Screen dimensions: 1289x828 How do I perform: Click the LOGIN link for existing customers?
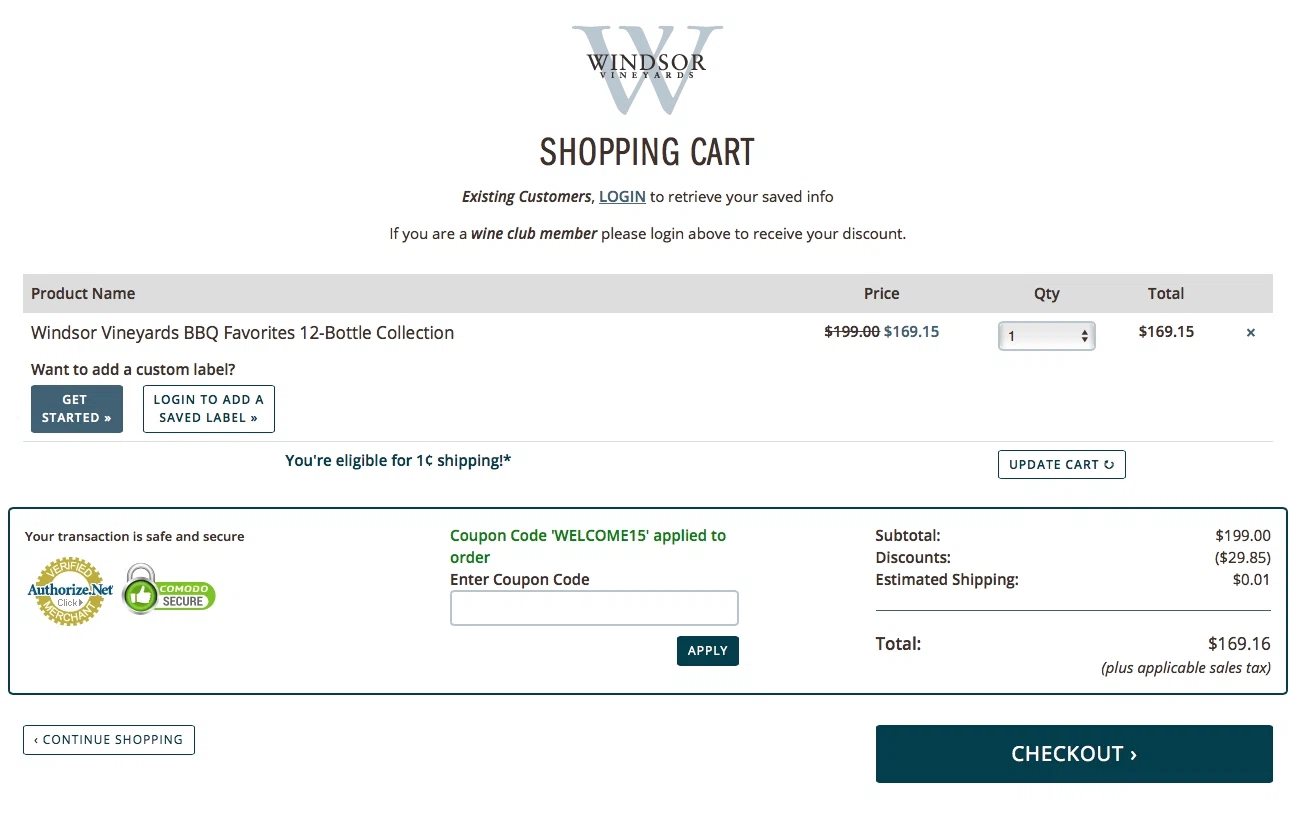pyautogui.click(x=622, y=196)
